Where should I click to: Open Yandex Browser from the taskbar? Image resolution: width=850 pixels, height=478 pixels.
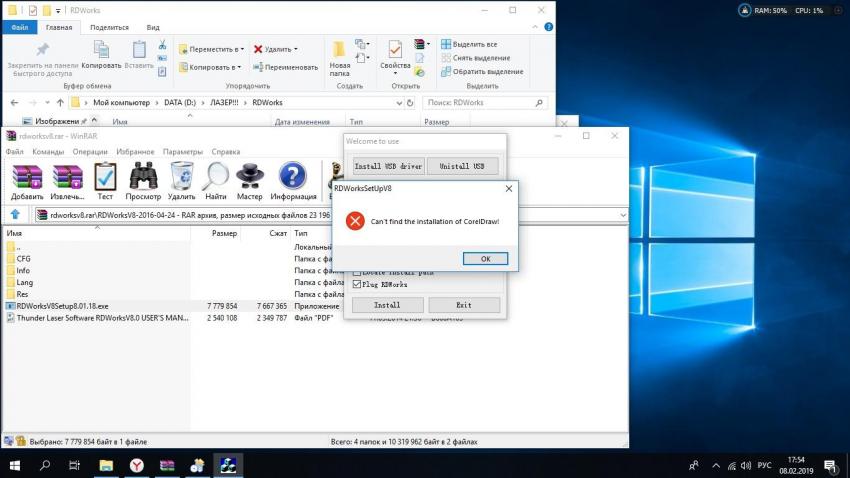pos(136,465)
